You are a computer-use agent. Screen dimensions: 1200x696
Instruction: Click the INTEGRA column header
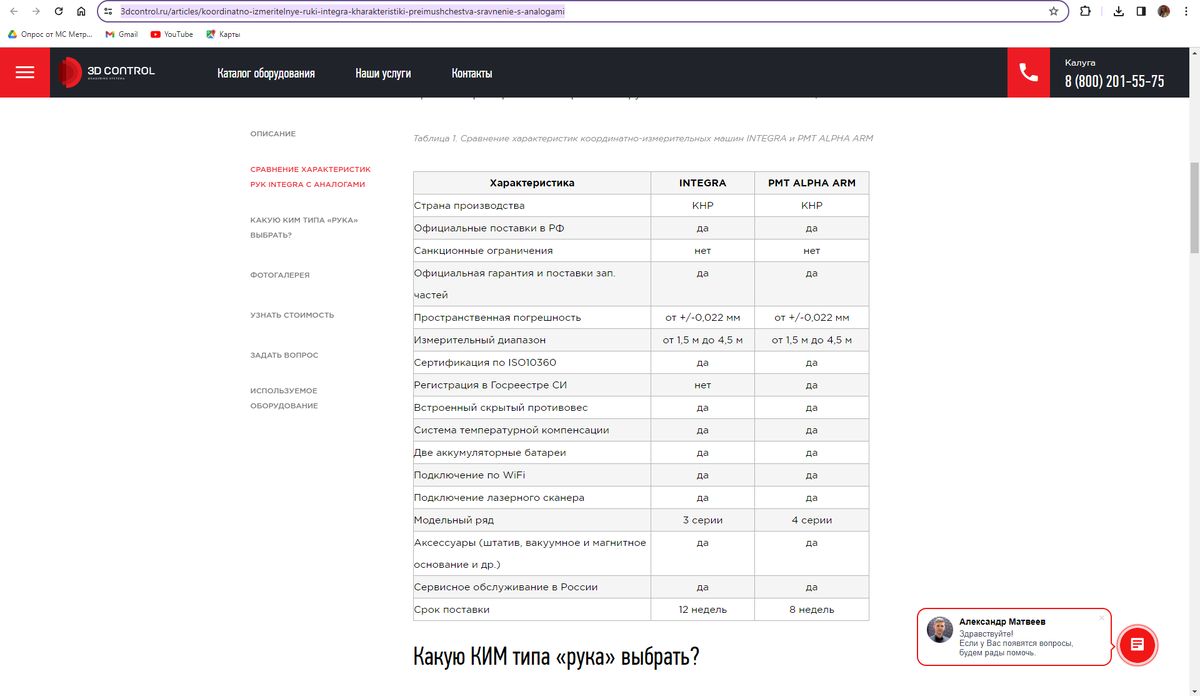pyautogui.click(x=703, y=183)
